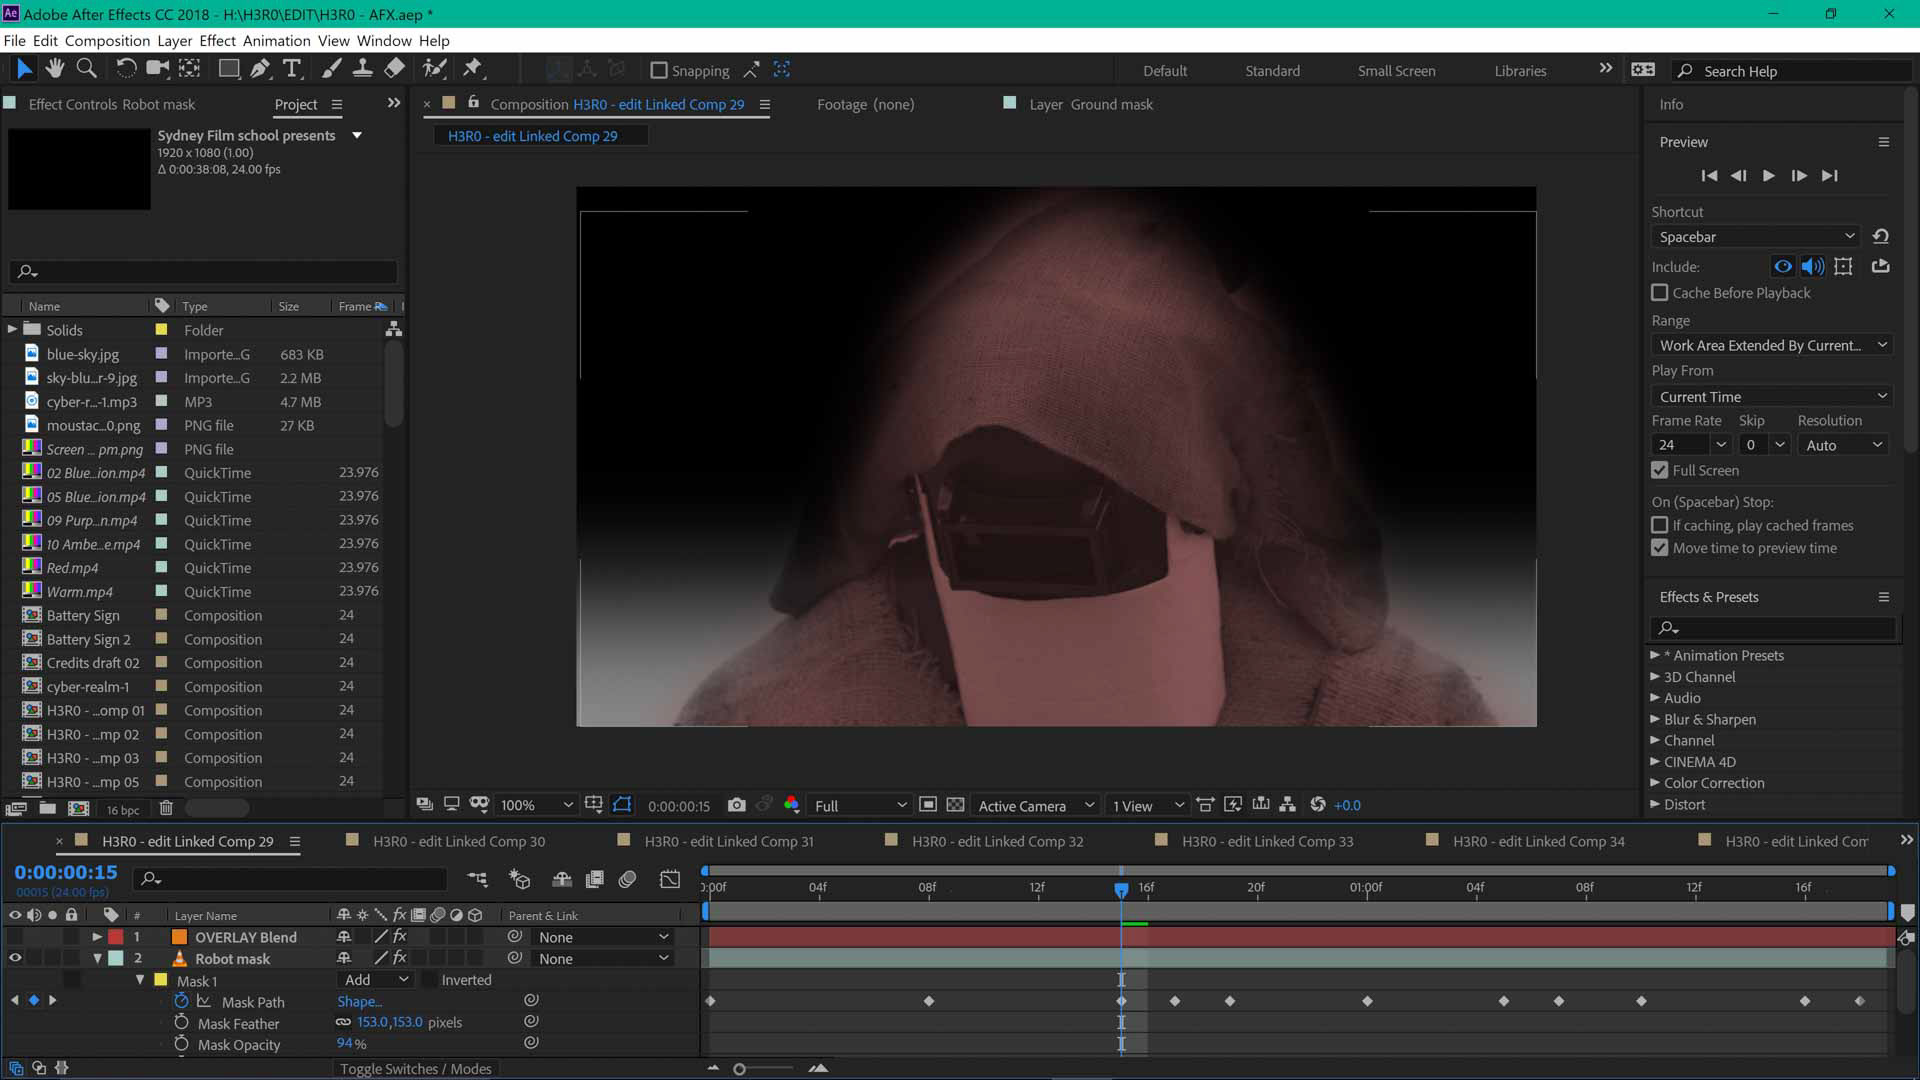Open the channel and color management button
1920x1080 pixels.
coord(792,805)
